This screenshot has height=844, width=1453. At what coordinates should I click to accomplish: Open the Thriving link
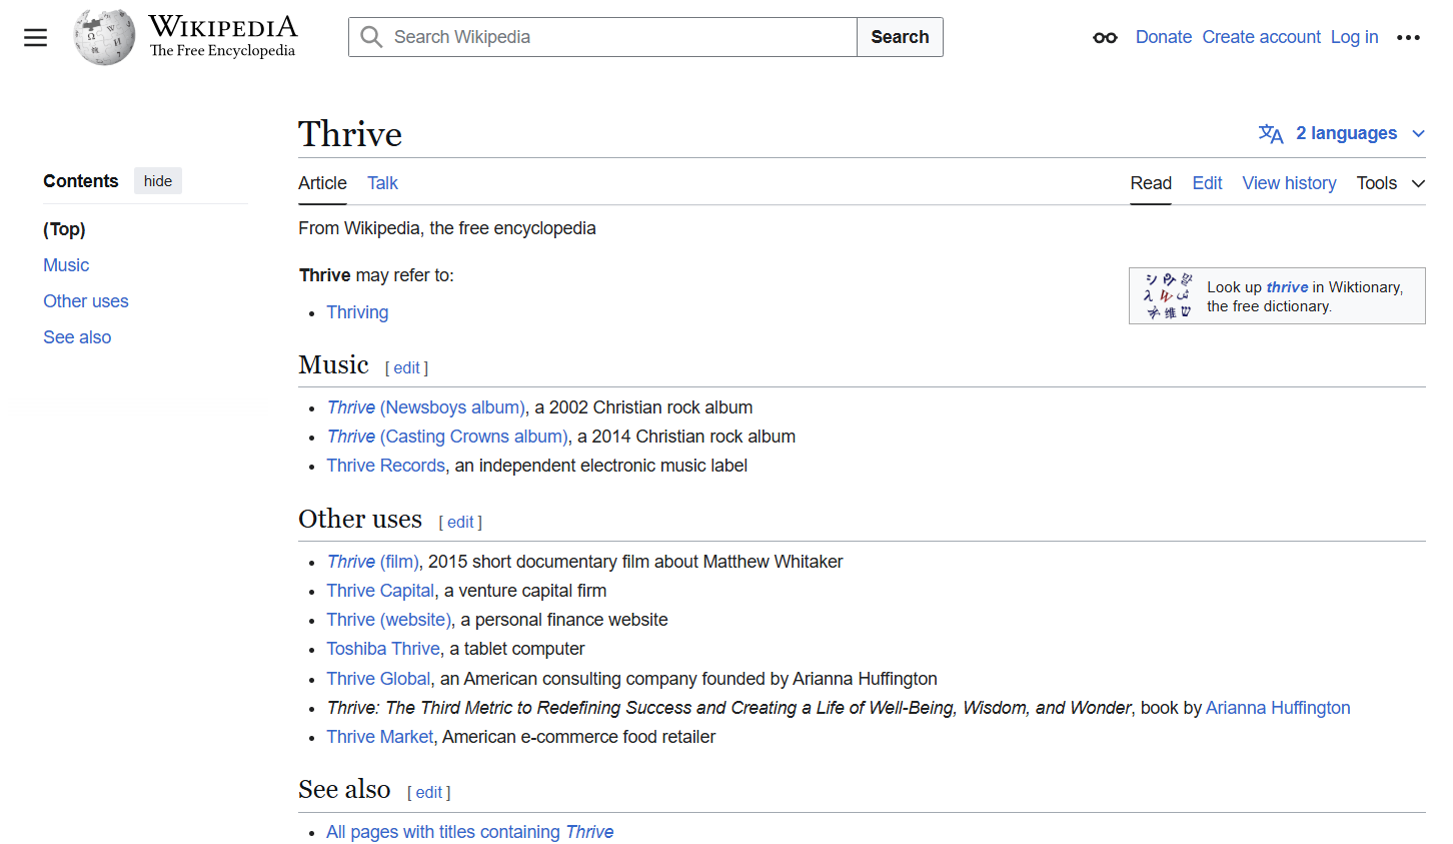[x=357, y=312]
